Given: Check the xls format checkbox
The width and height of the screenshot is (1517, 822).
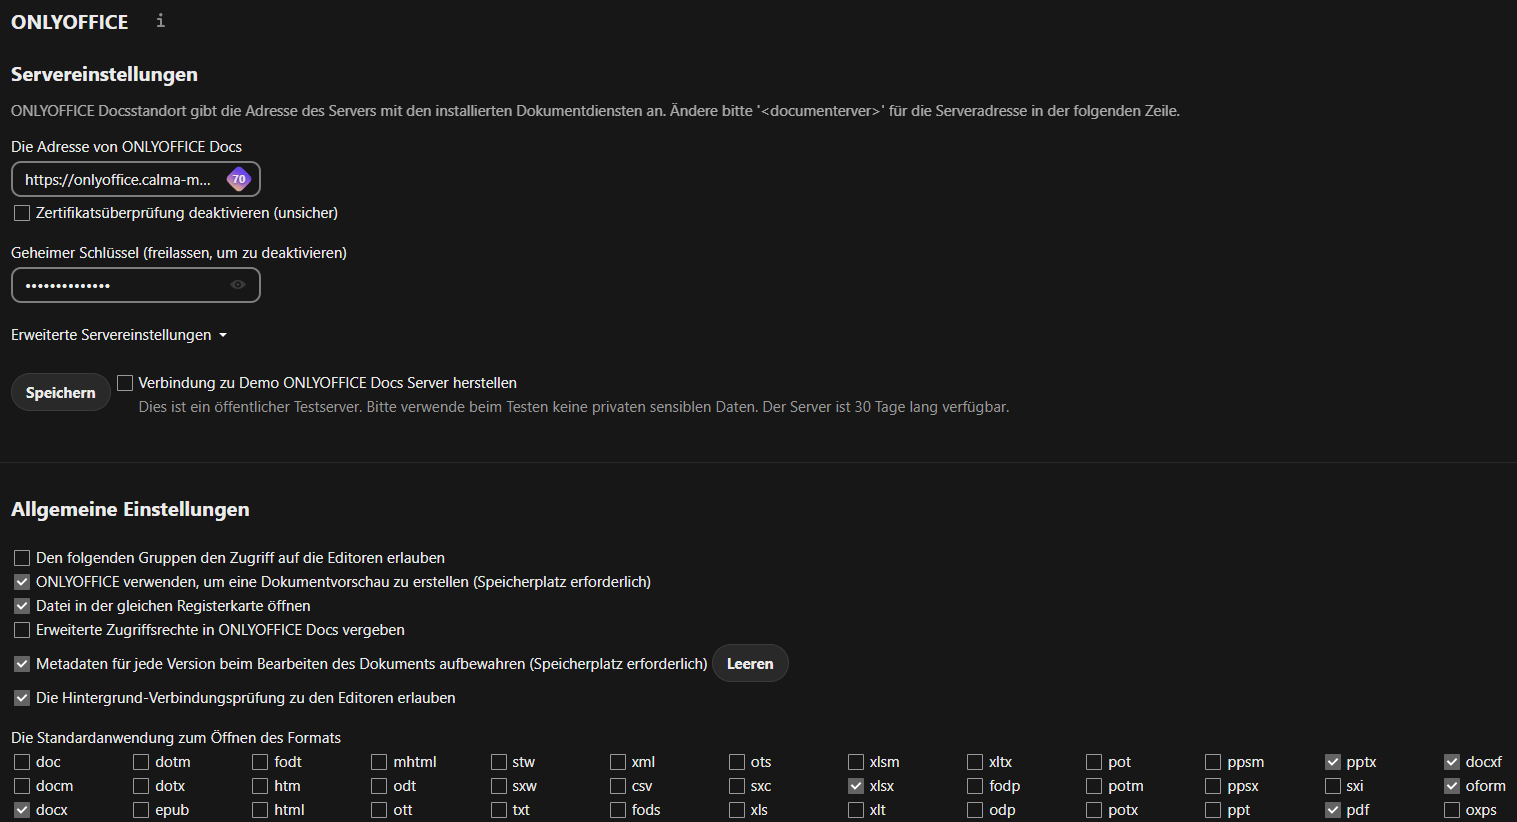Looking at the screenshot, I should point(737,810).
